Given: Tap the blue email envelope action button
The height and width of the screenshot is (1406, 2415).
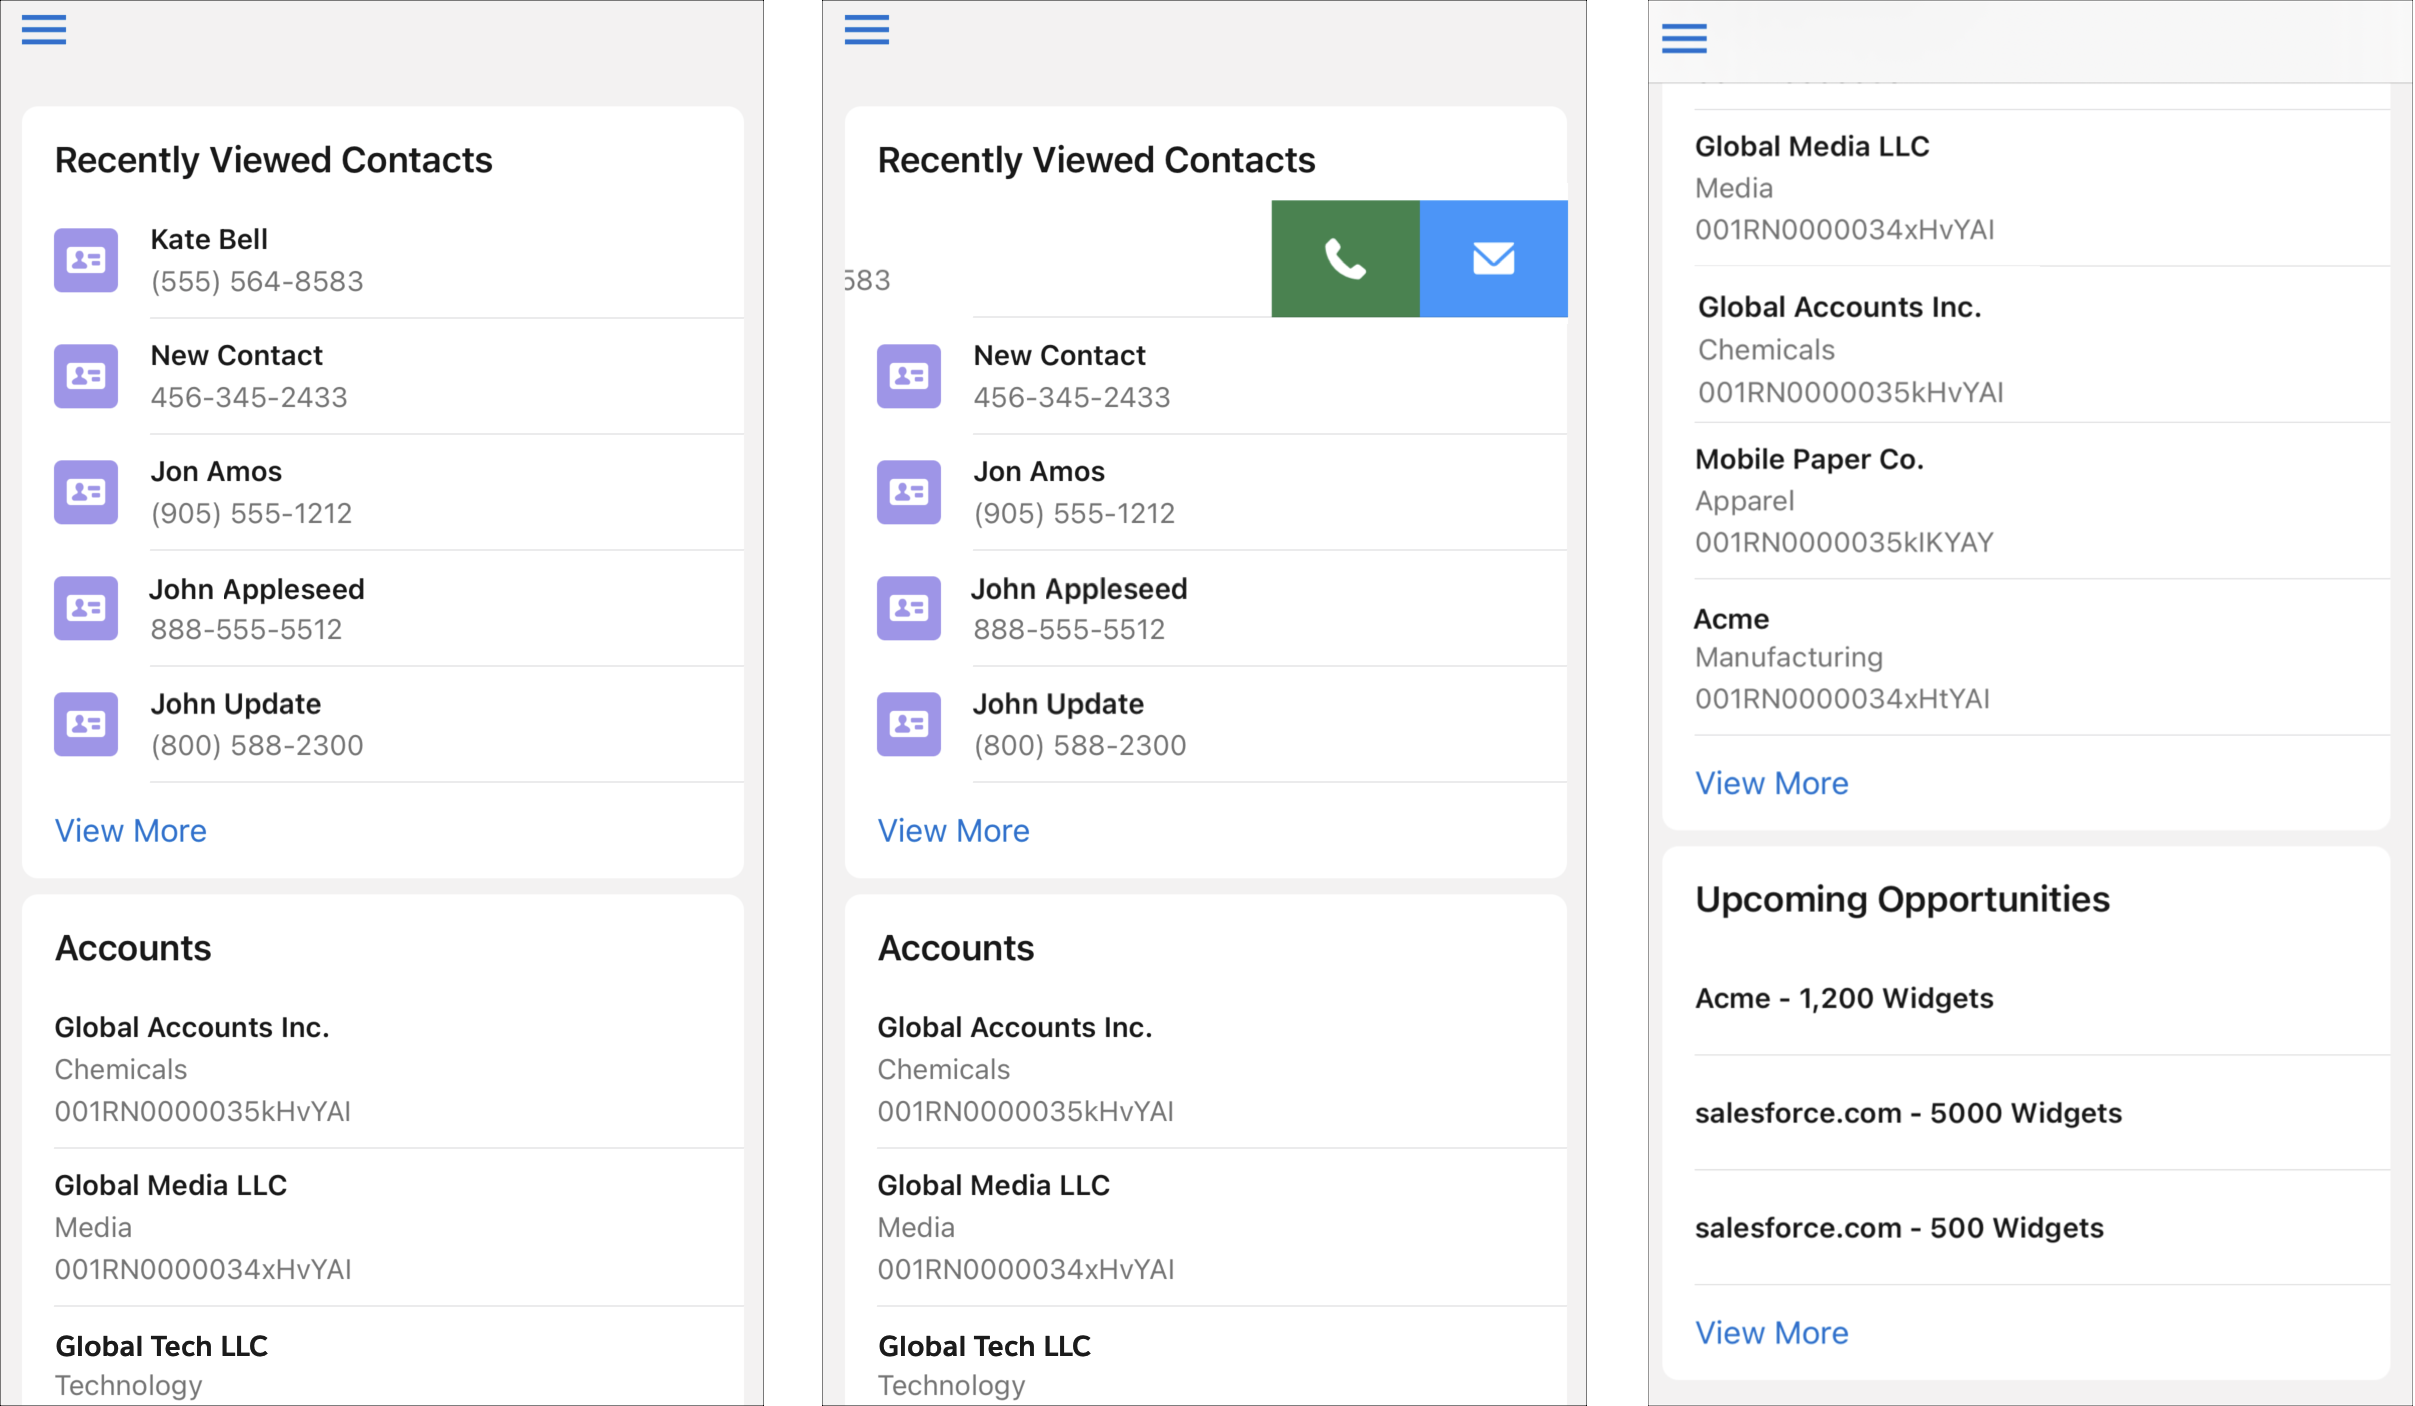Looking at the screenshot, I should click(x=1494, y=259).
